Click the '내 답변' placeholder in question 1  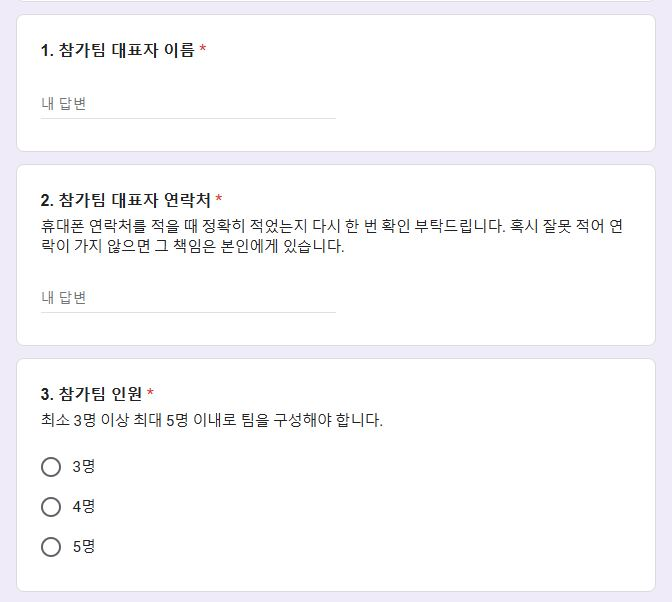[64, 104]
